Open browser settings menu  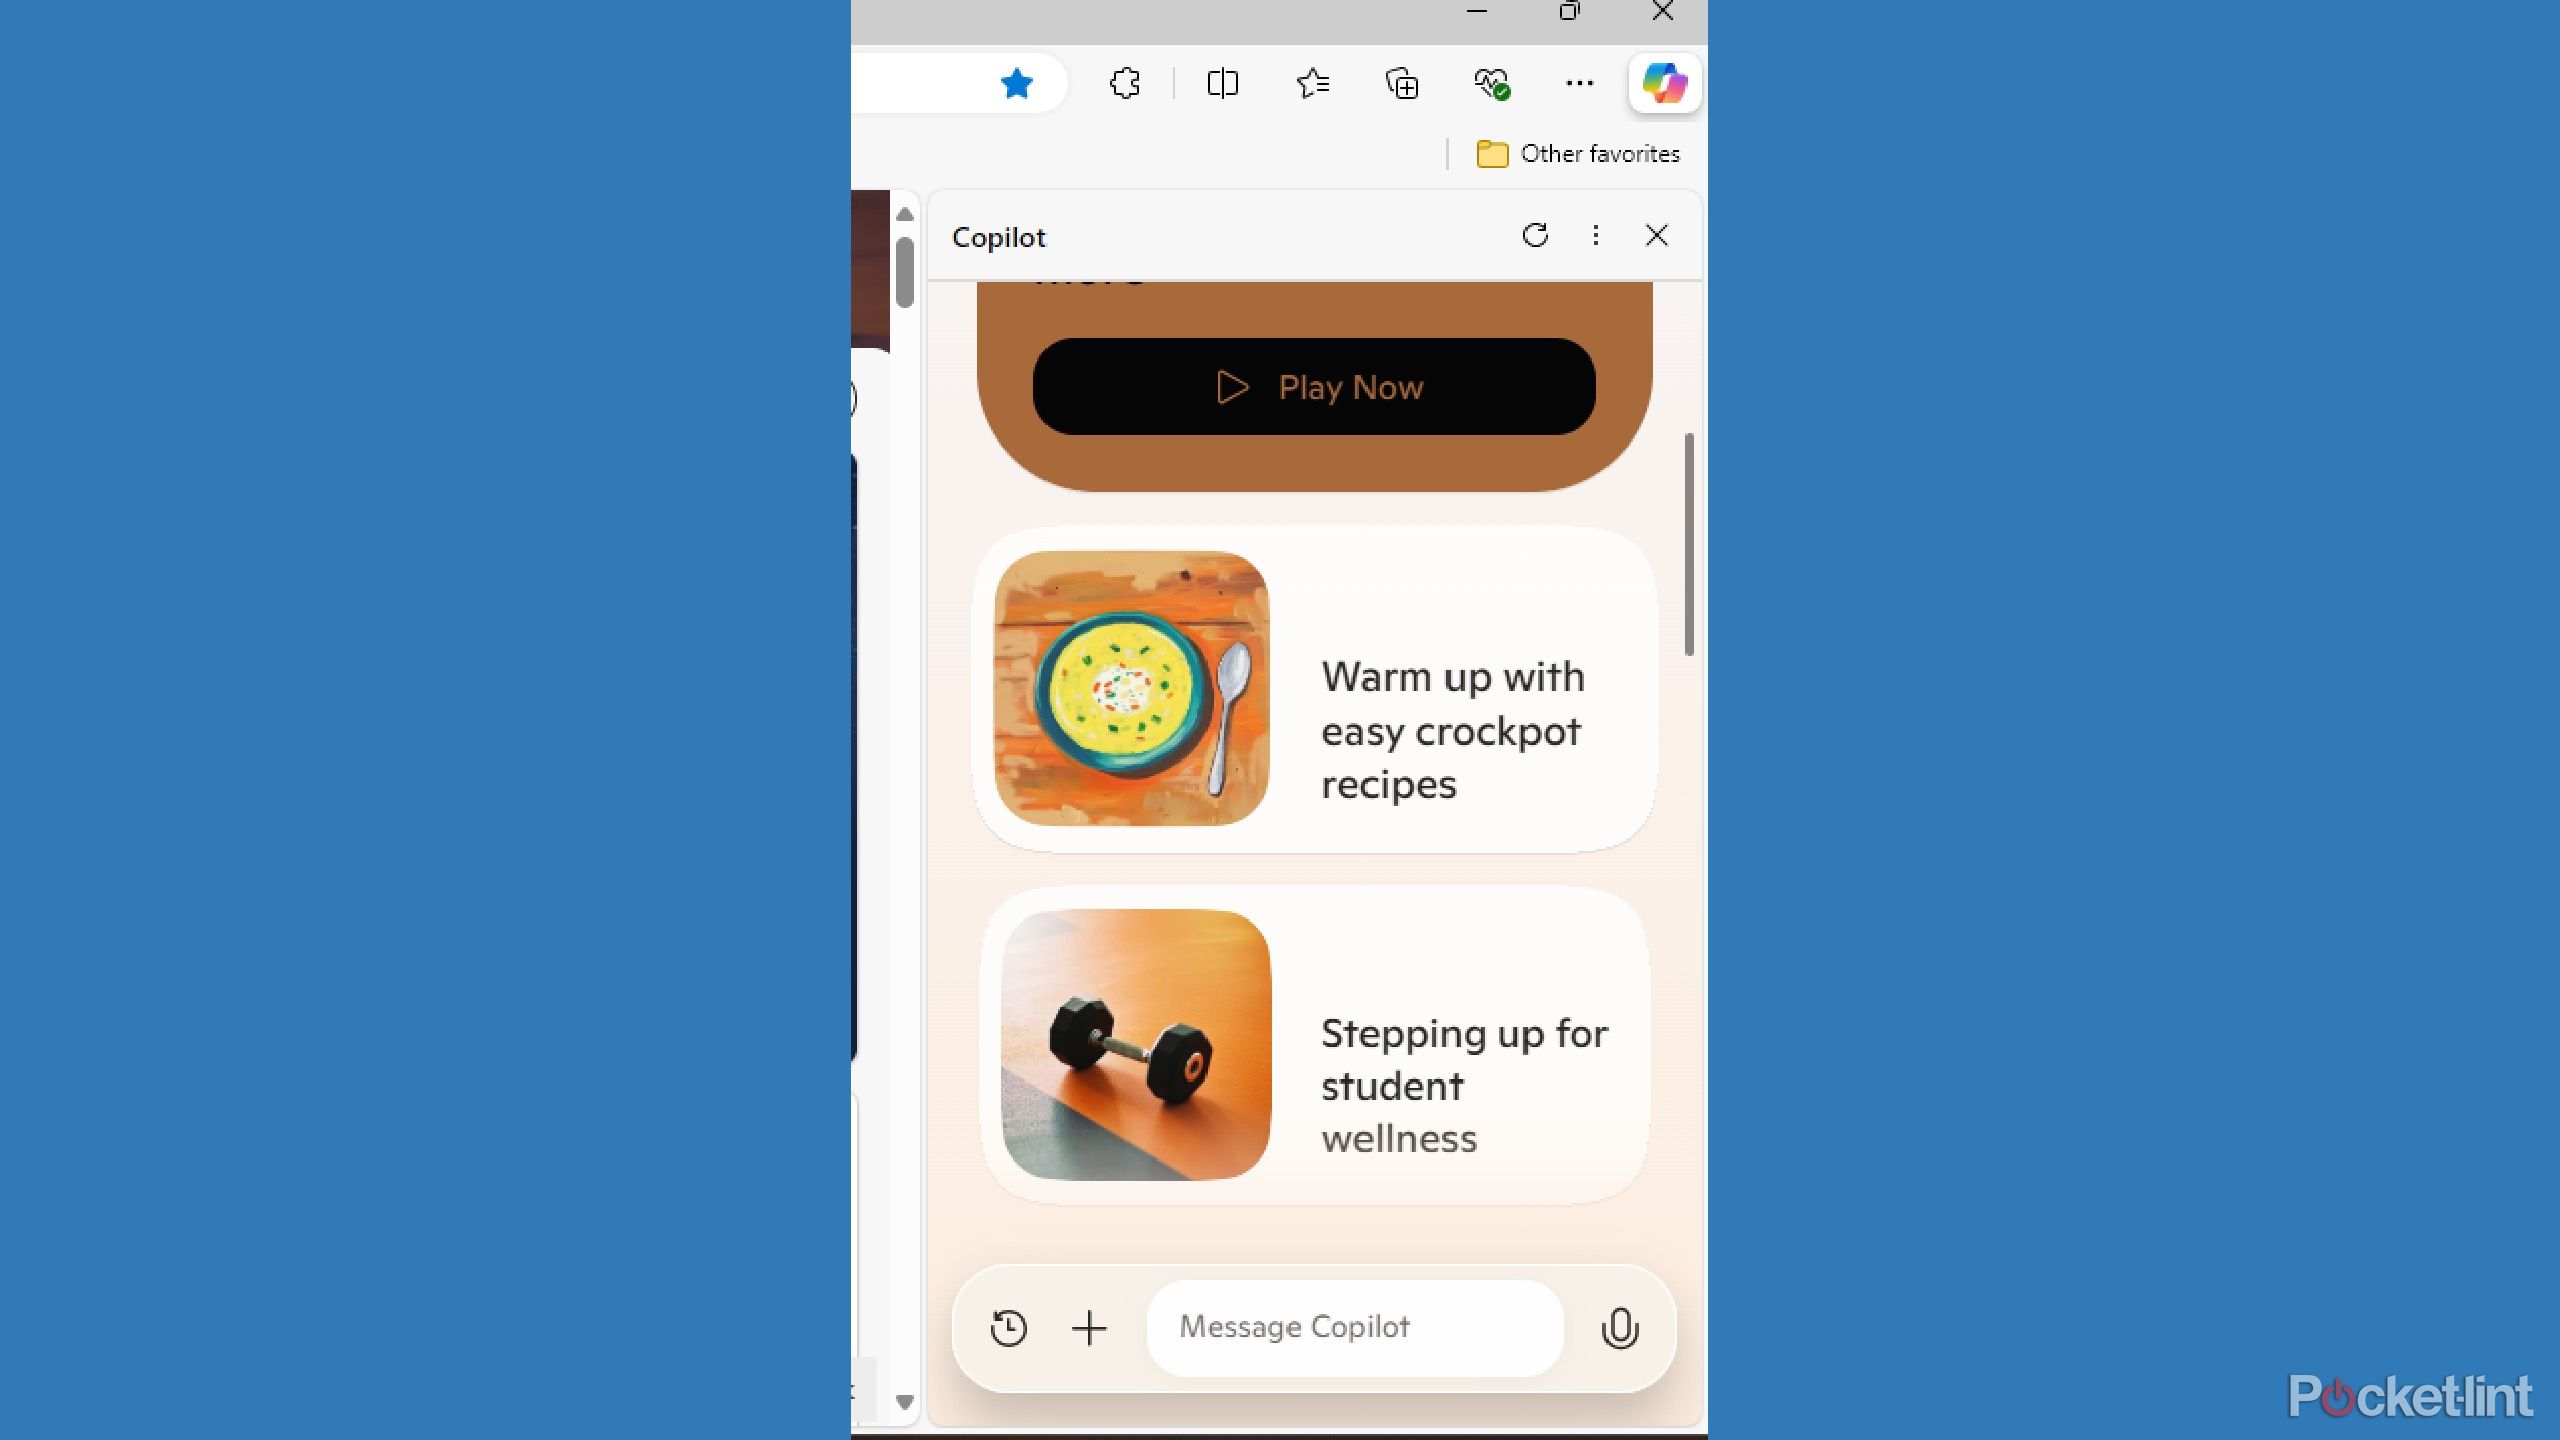tap(1577, 83)
